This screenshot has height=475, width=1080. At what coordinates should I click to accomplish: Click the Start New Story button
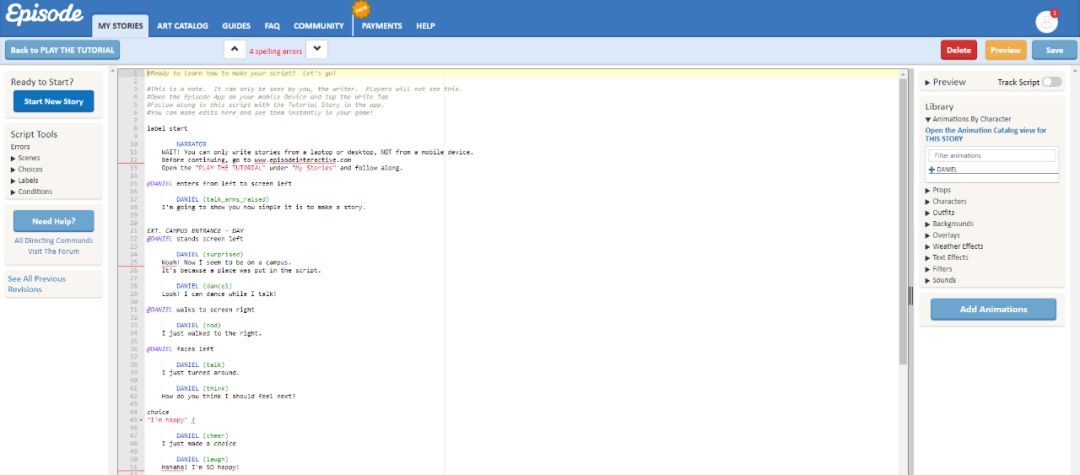(x=54, y=101)
